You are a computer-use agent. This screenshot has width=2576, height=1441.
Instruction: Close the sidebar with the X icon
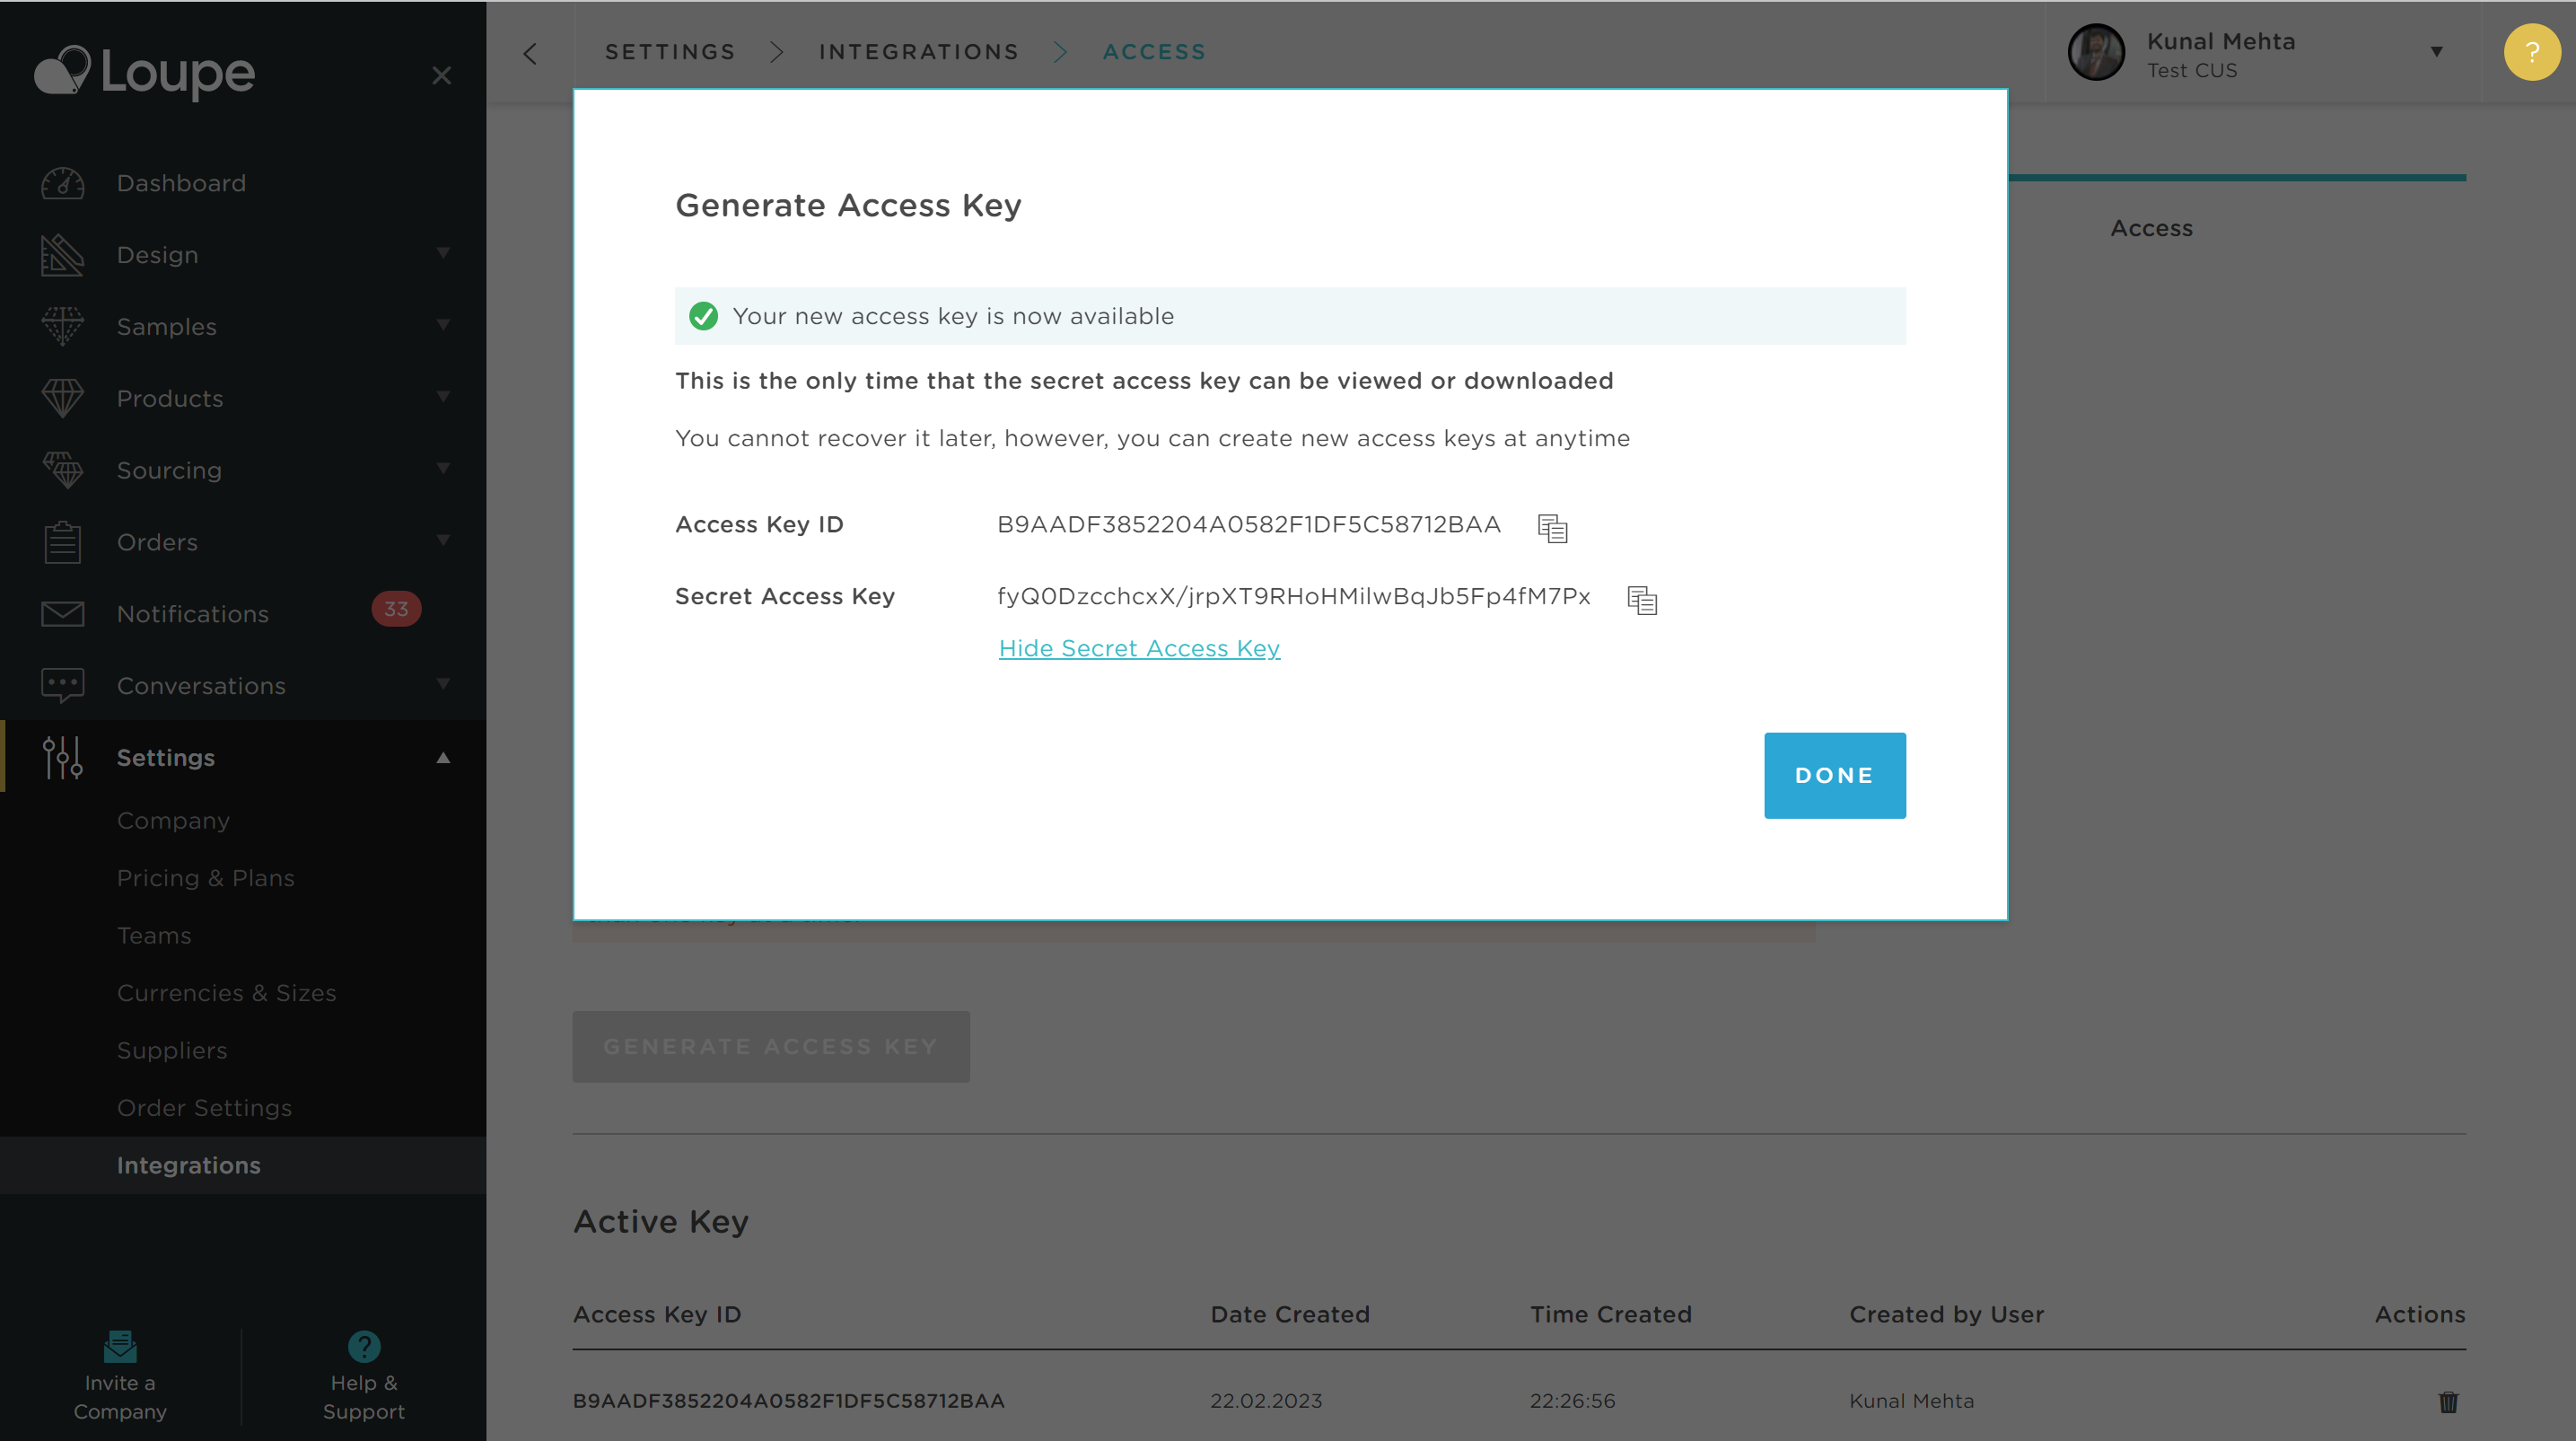coord(441,75)
